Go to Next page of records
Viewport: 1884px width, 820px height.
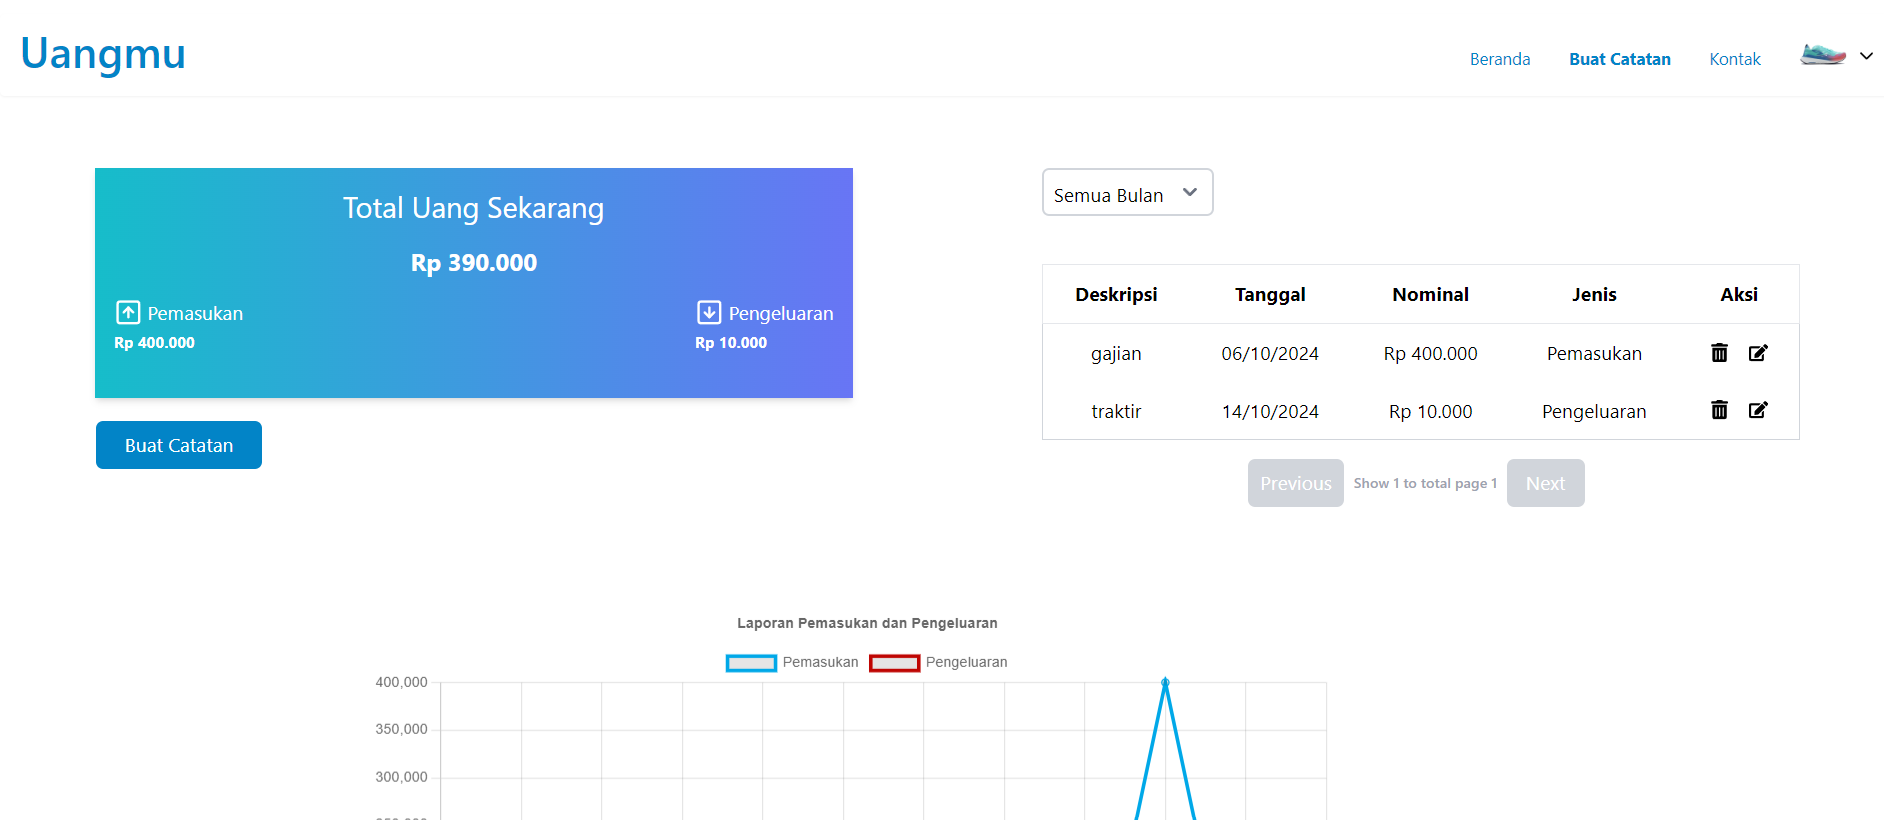pos(1545,483)
